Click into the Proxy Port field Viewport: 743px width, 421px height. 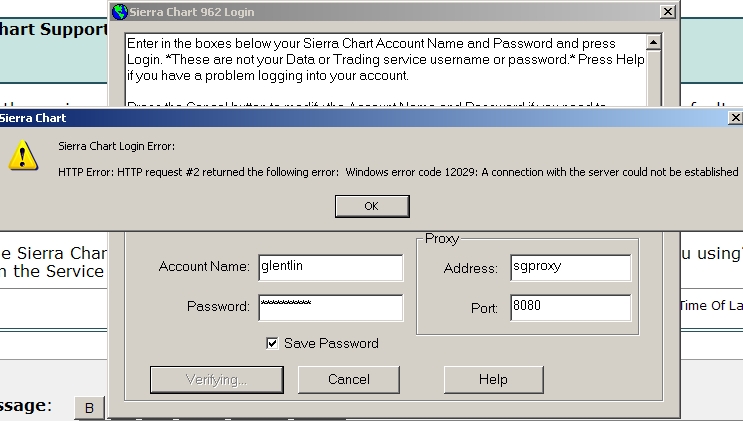point(570,308)
